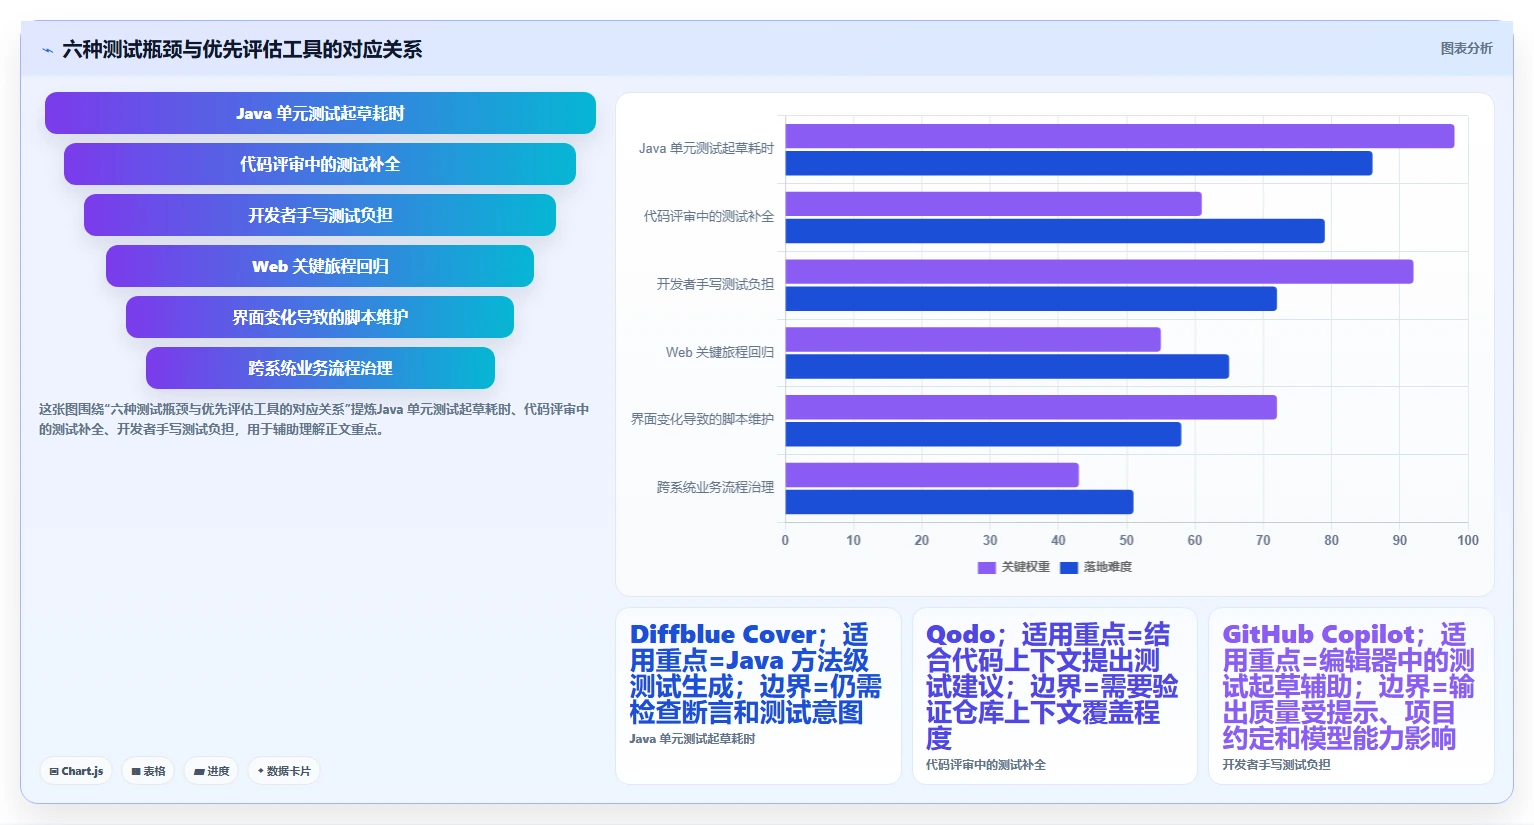
Task: Select the Java 单元测试起草耗时 funnel bar
Action: 320,113
